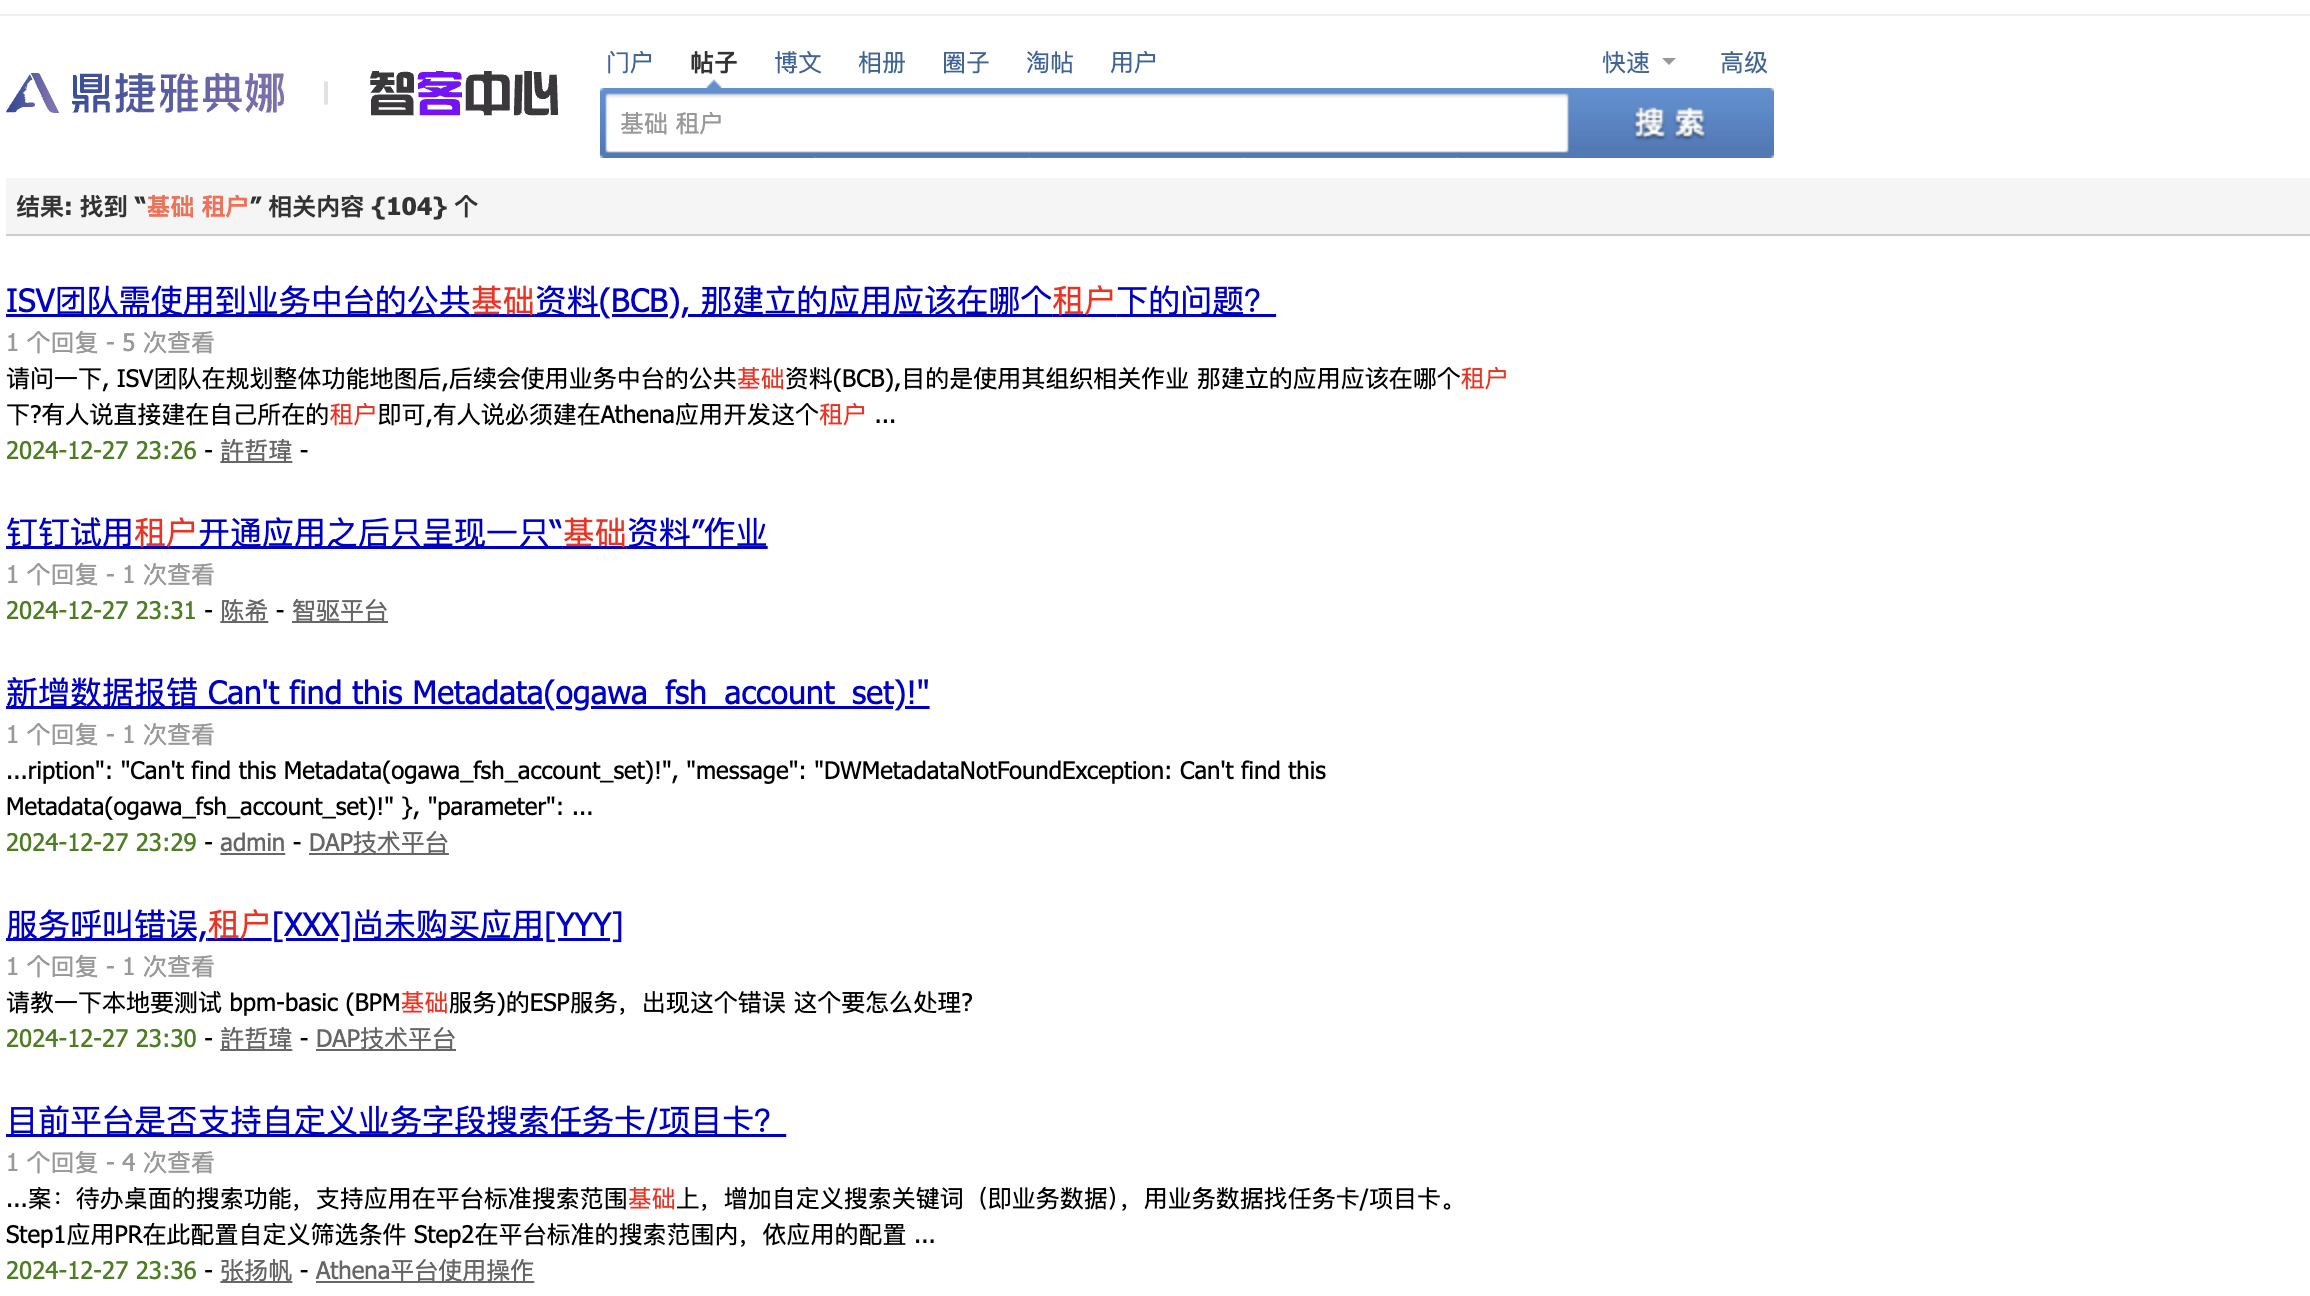The image size is (2310, 1296).
Task: Switch to the 门户 tab
Action: [629, 62]
